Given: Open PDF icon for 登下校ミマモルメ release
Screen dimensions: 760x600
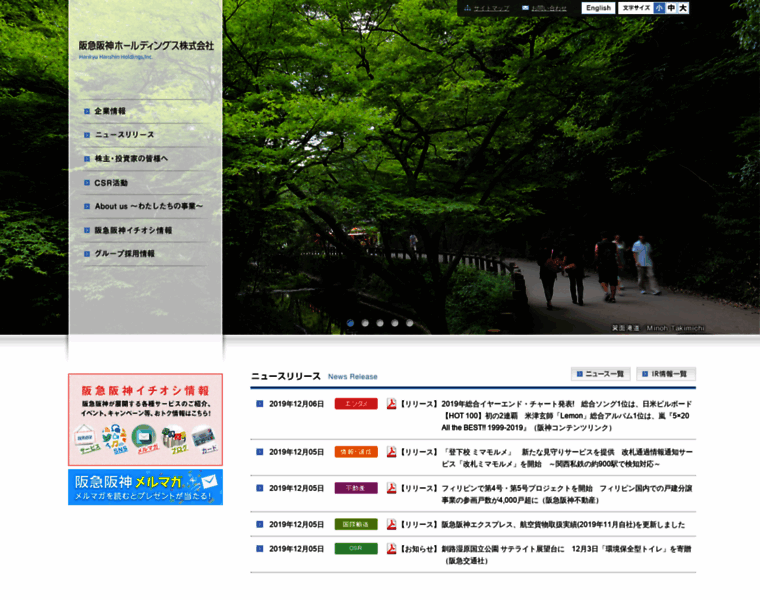Looking at the screenshot, I should click(391, 452).
